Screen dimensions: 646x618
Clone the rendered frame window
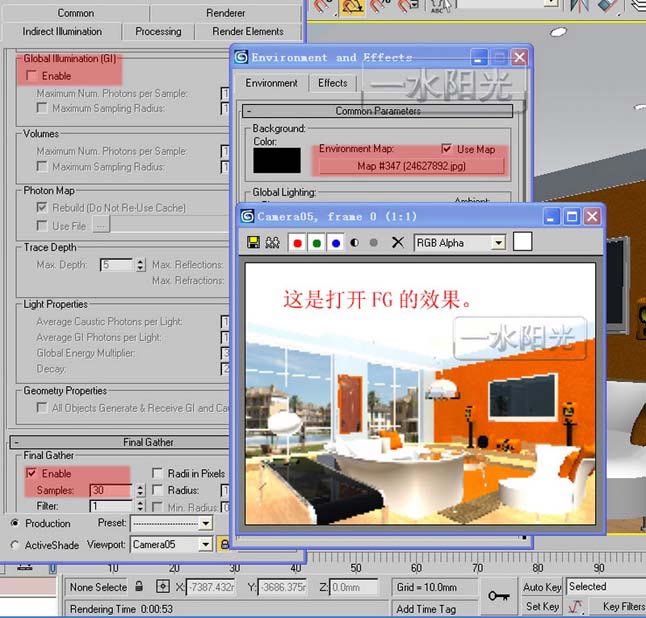point(272,243)
